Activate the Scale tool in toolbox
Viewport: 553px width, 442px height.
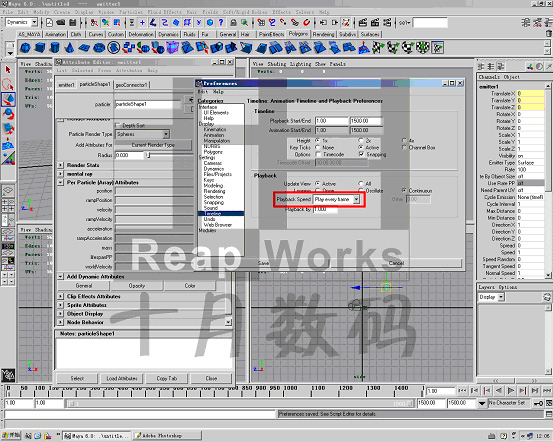point(8,129)
